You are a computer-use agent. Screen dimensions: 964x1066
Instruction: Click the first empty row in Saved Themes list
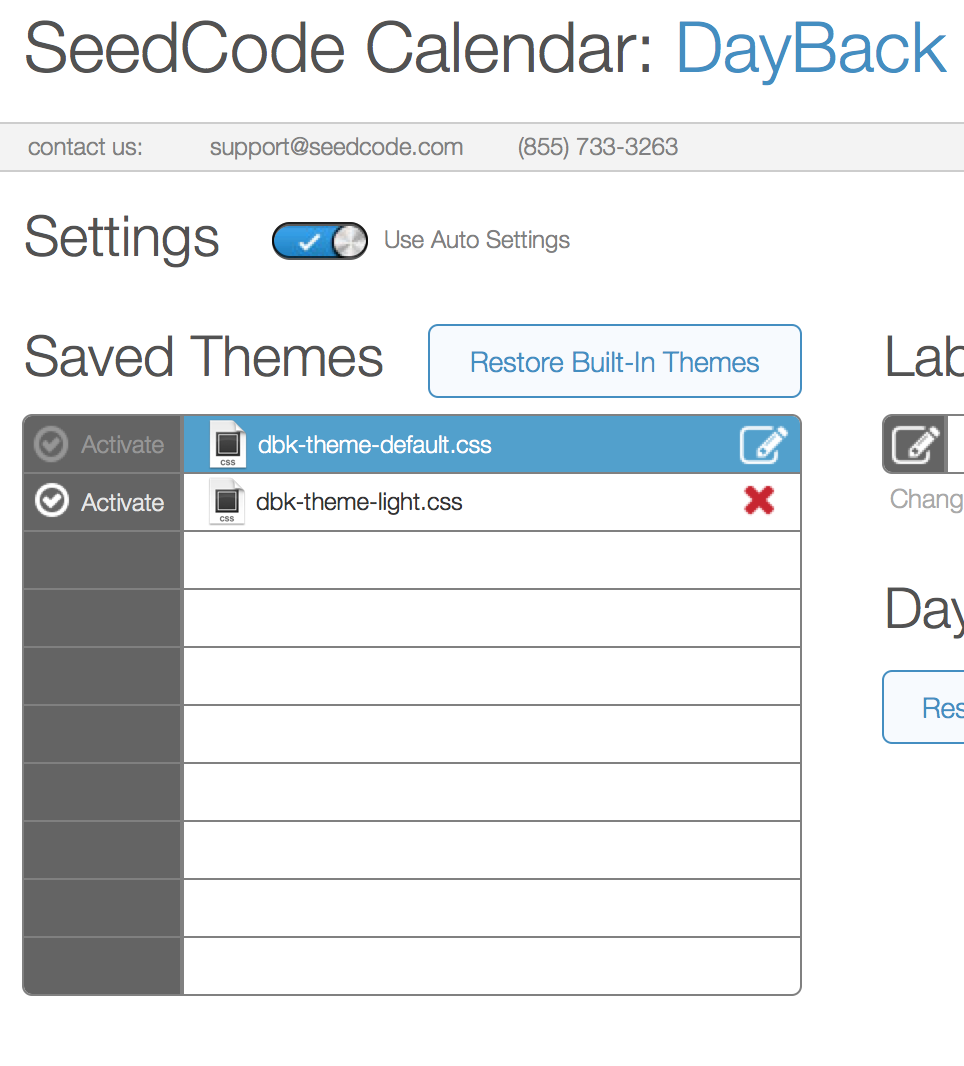(x=492, y=560)
